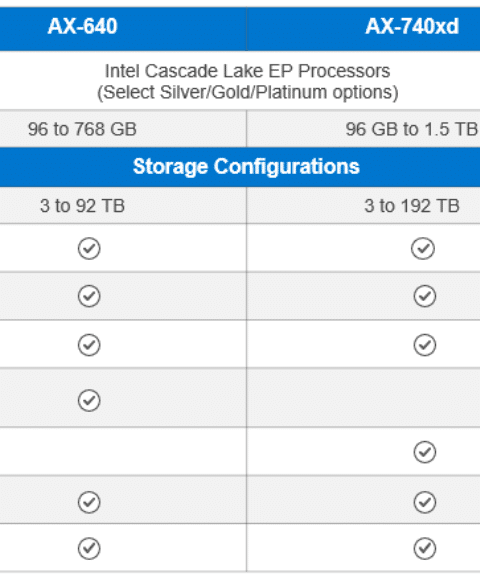The height and width of the screenshot is (584, 480).
Task: Click the second-to-last checkmark in AX-640 column
Action: 89,502
